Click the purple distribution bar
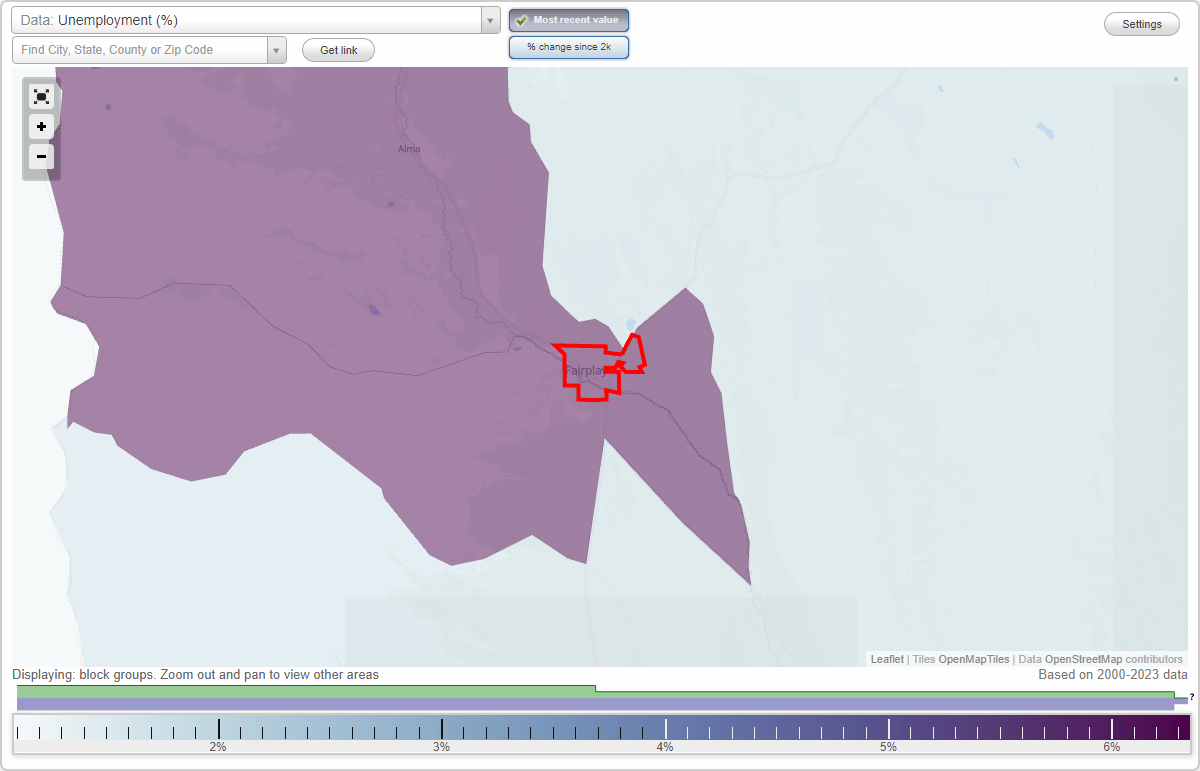1200x771 pixels. point(595,704)
